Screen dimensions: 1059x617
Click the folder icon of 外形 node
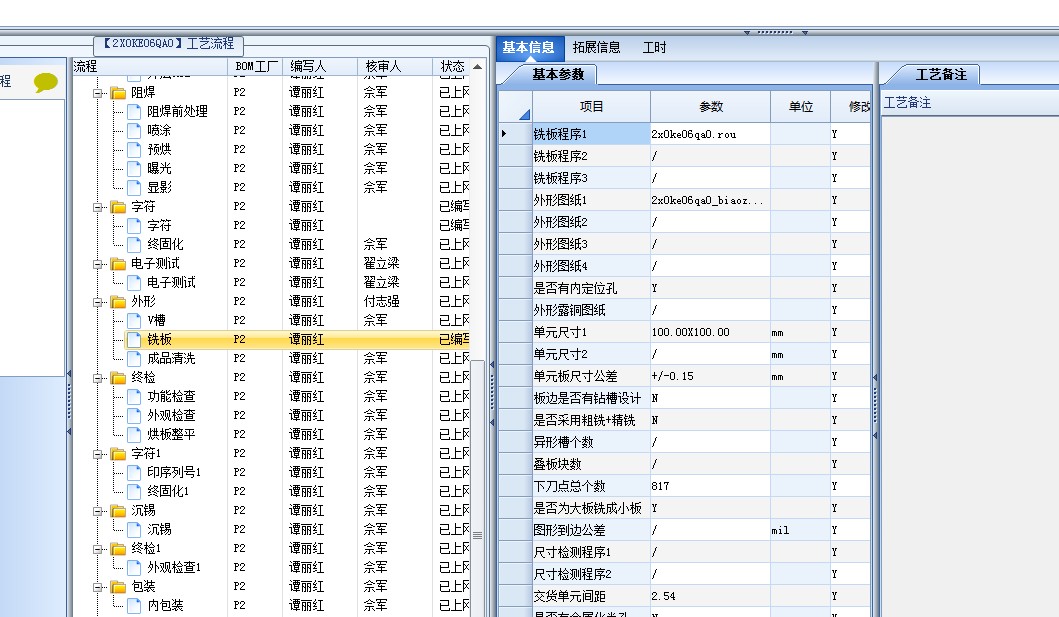pyautogui.click(x=118, y=301)
